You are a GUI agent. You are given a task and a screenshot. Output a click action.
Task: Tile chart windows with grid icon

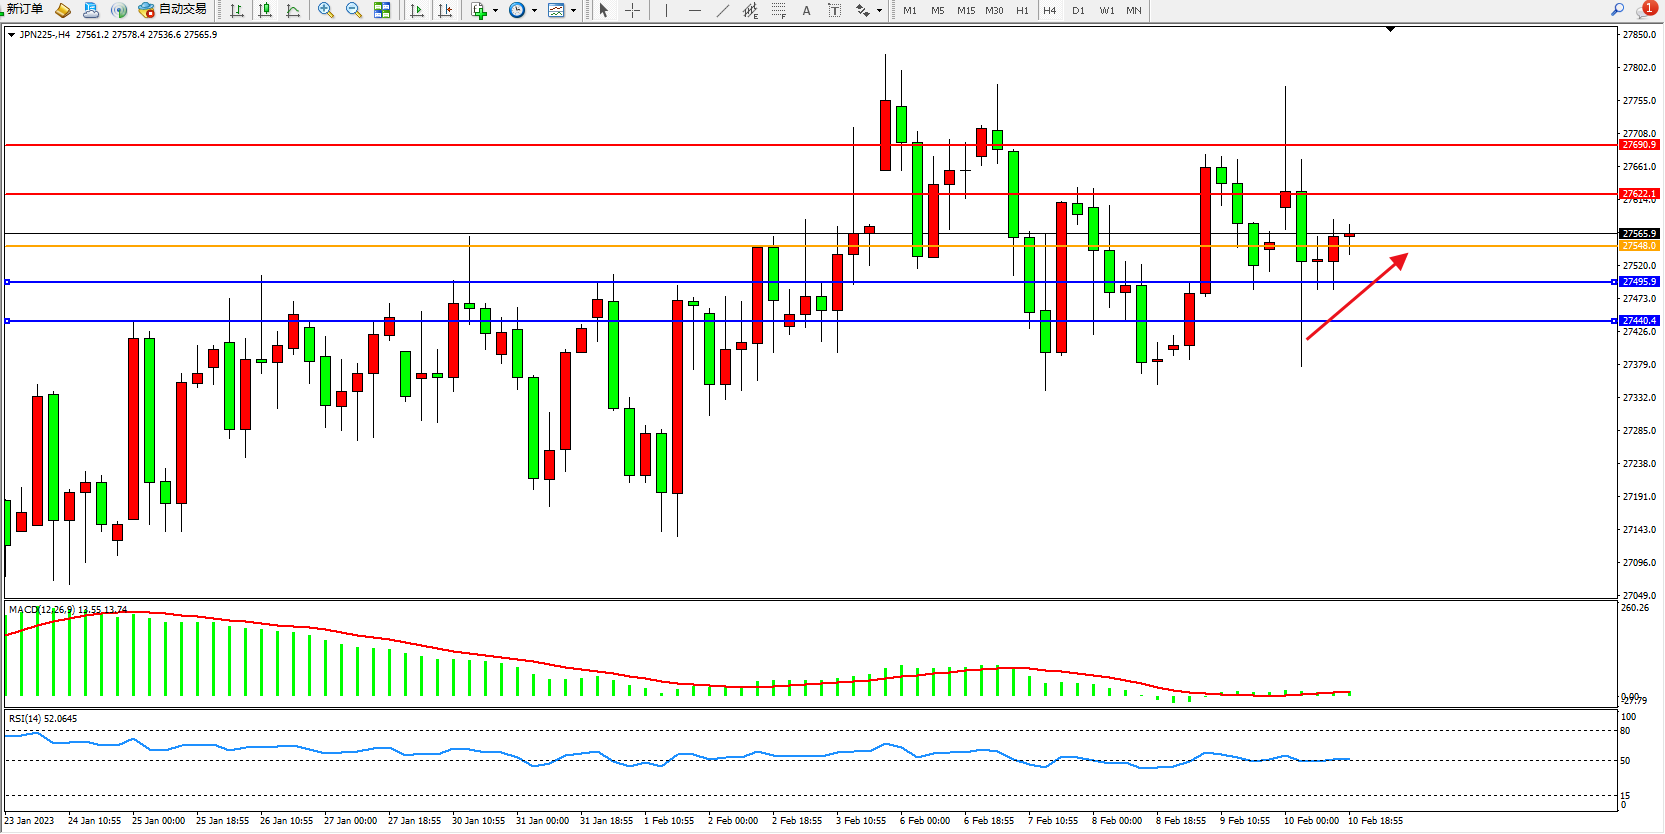tap(382, 10)
